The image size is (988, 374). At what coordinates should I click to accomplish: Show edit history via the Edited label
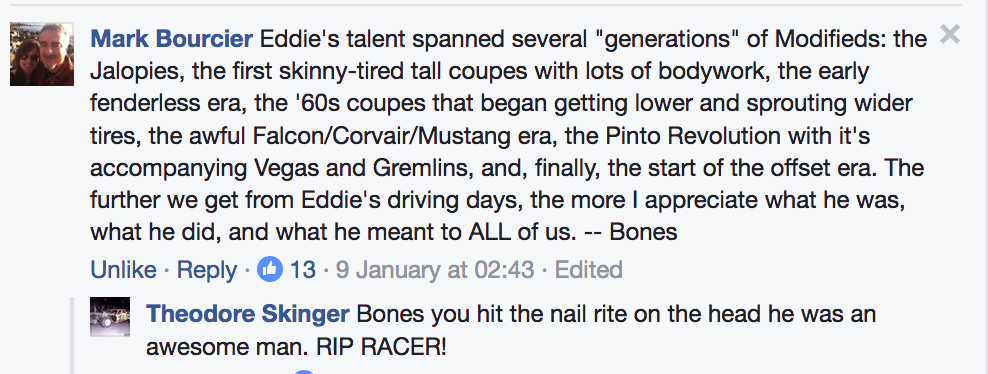pyautogui.click(x=589, y=270)
